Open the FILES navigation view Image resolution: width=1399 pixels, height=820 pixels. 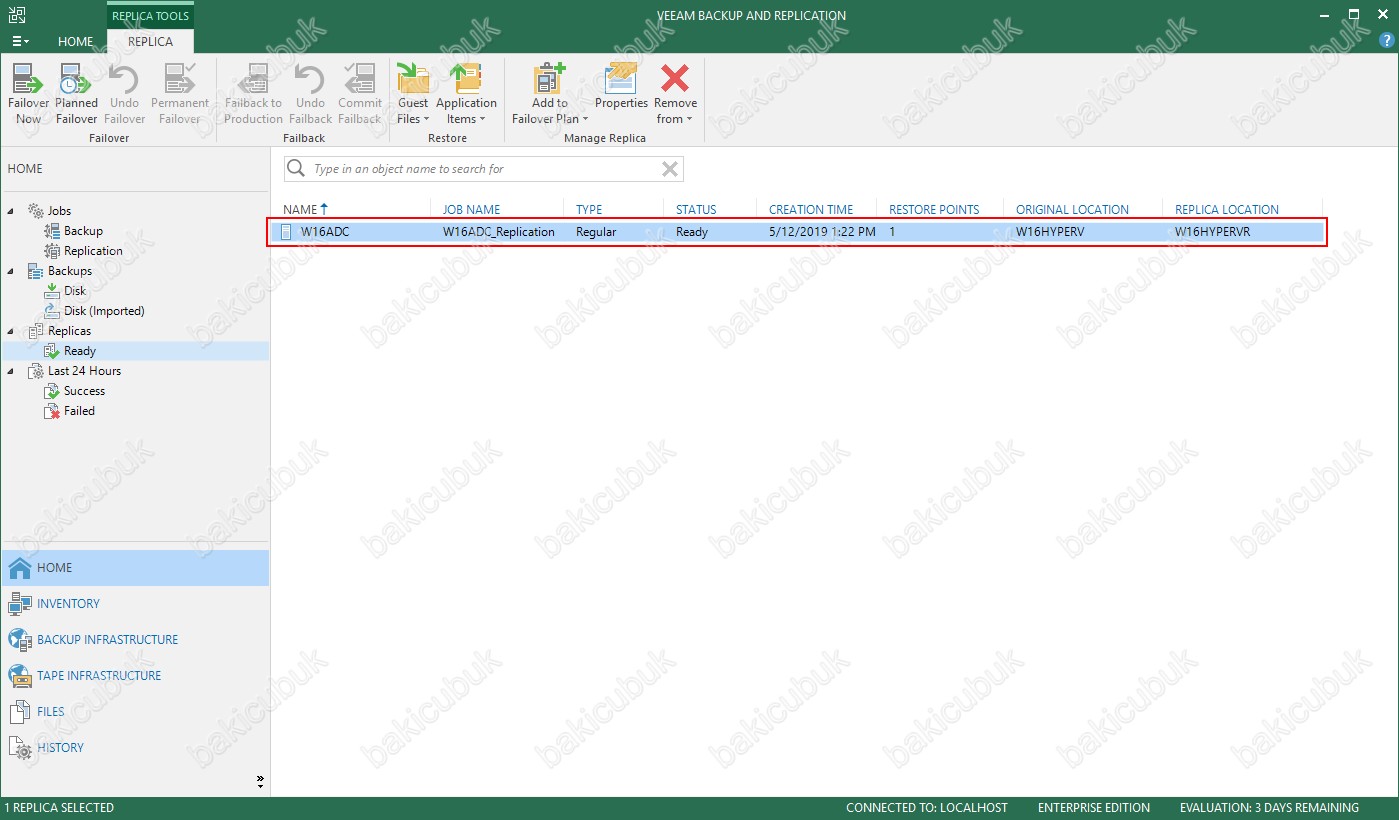click(x=135, y=712)
